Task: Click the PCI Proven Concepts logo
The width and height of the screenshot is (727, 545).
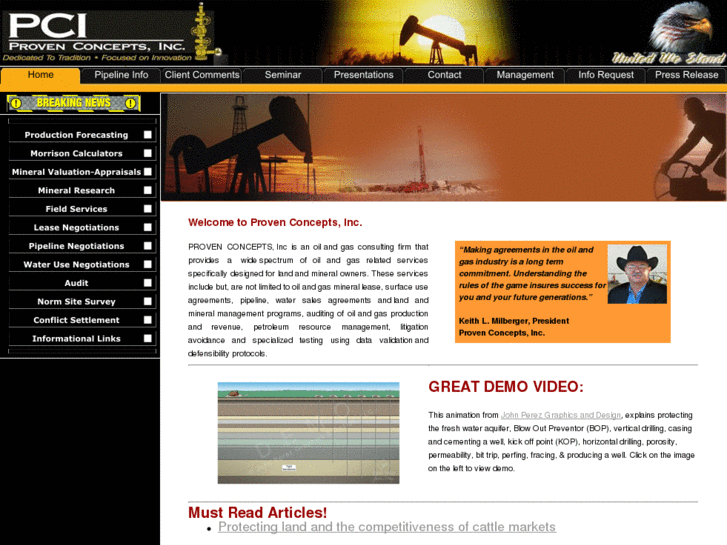Action: [111, 33]
